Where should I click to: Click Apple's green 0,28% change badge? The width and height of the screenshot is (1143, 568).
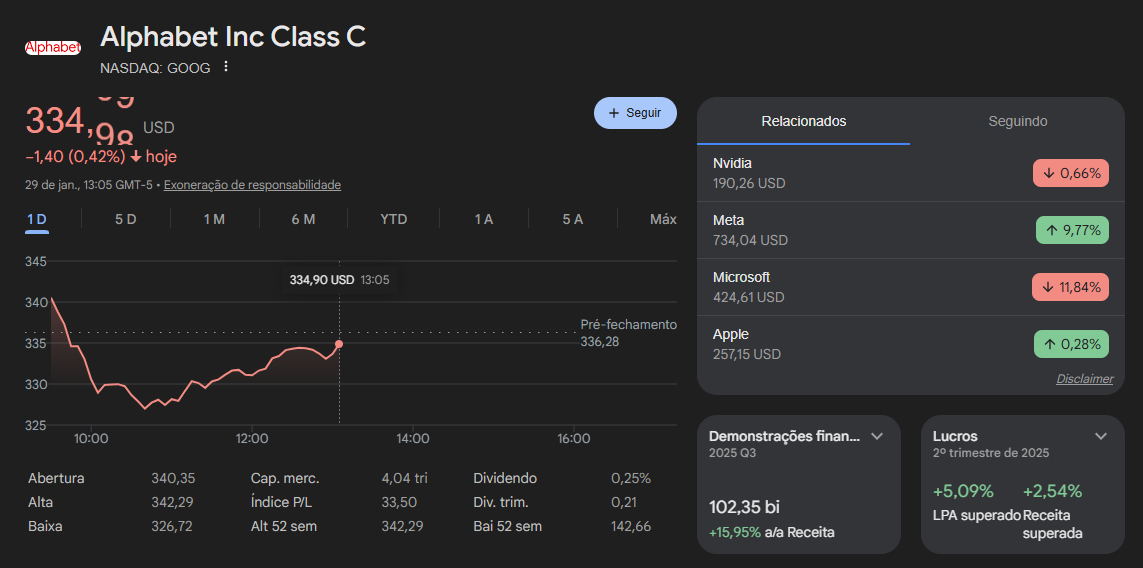click(1071, 344)
